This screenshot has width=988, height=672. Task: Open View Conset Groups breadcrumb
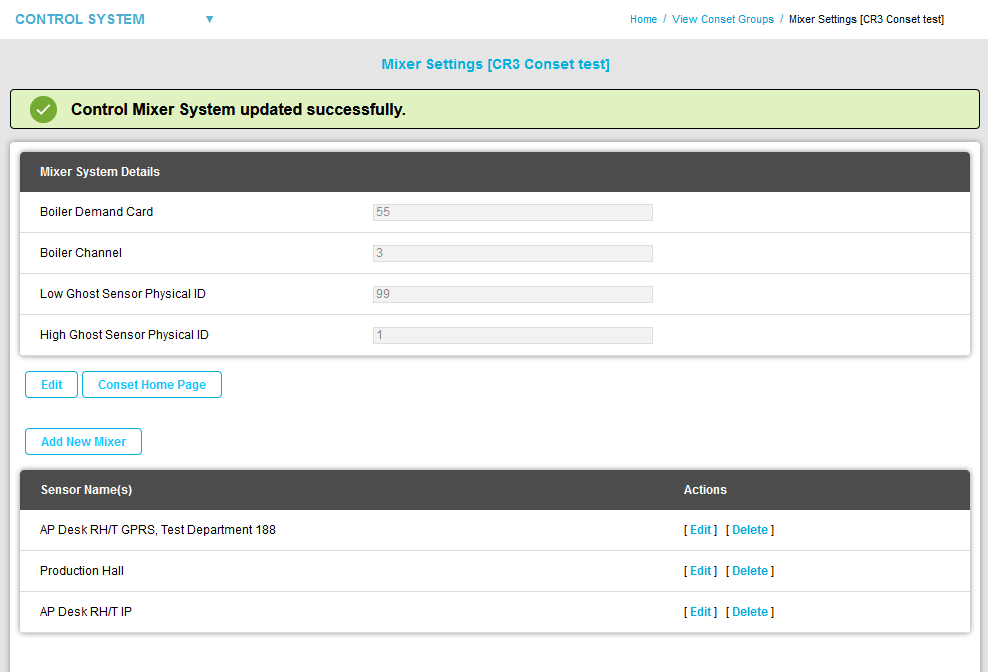coord(722,19)
